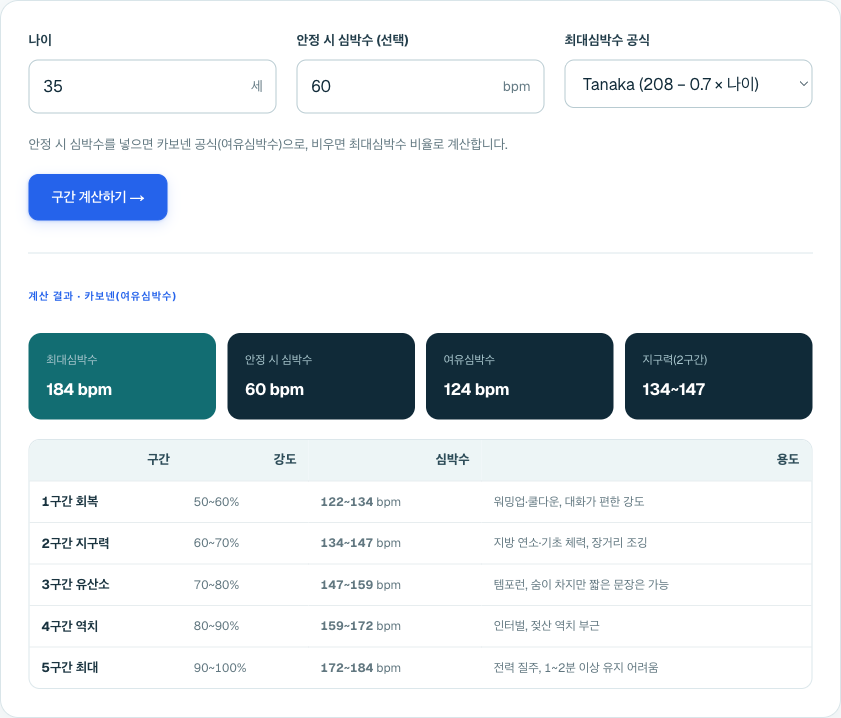
Task: Select the 2구간 지구력 row label
Action: pyautogui.click(x=76, y=543)
